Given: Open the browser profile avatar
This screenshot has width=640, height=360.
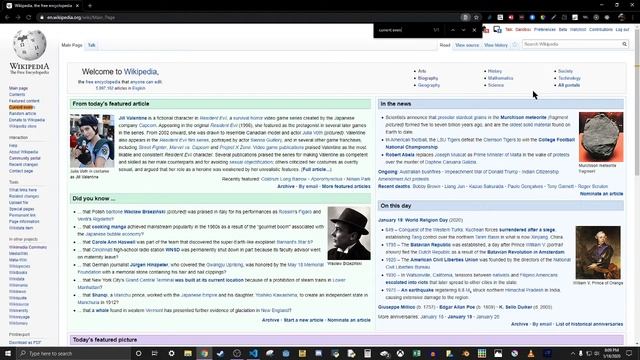Looking at the screenshot, I should pos(622,17).
